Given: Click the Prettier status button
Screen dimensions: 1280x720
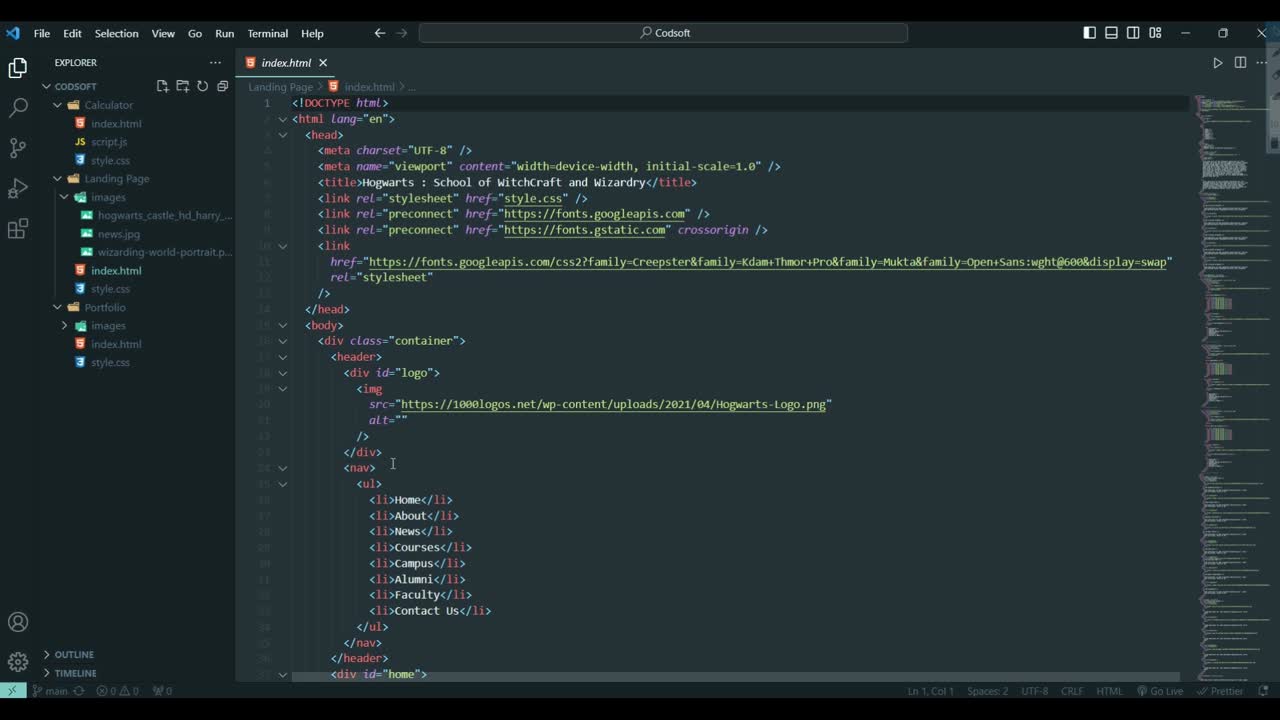Looking at the screenshot, I should pyautogui.click(x=1220, y=691).
